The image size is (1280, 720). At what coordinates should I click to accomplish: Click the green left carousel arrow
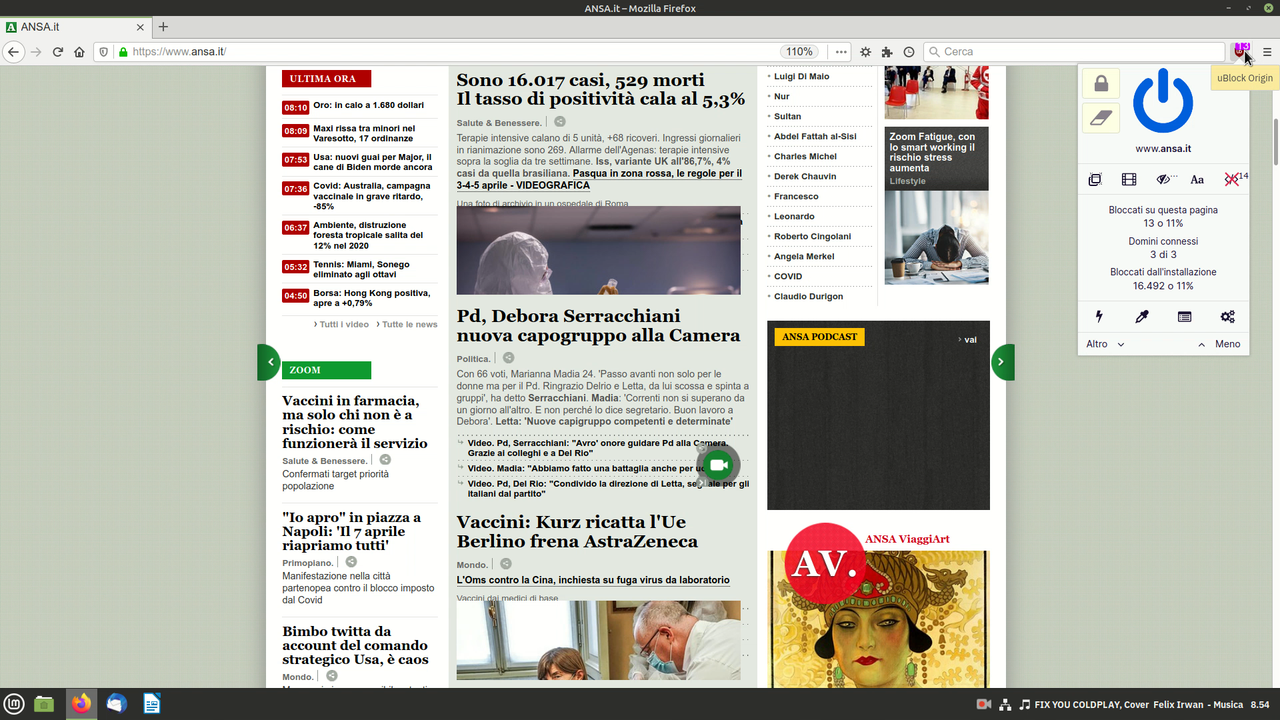click(268, 362)
